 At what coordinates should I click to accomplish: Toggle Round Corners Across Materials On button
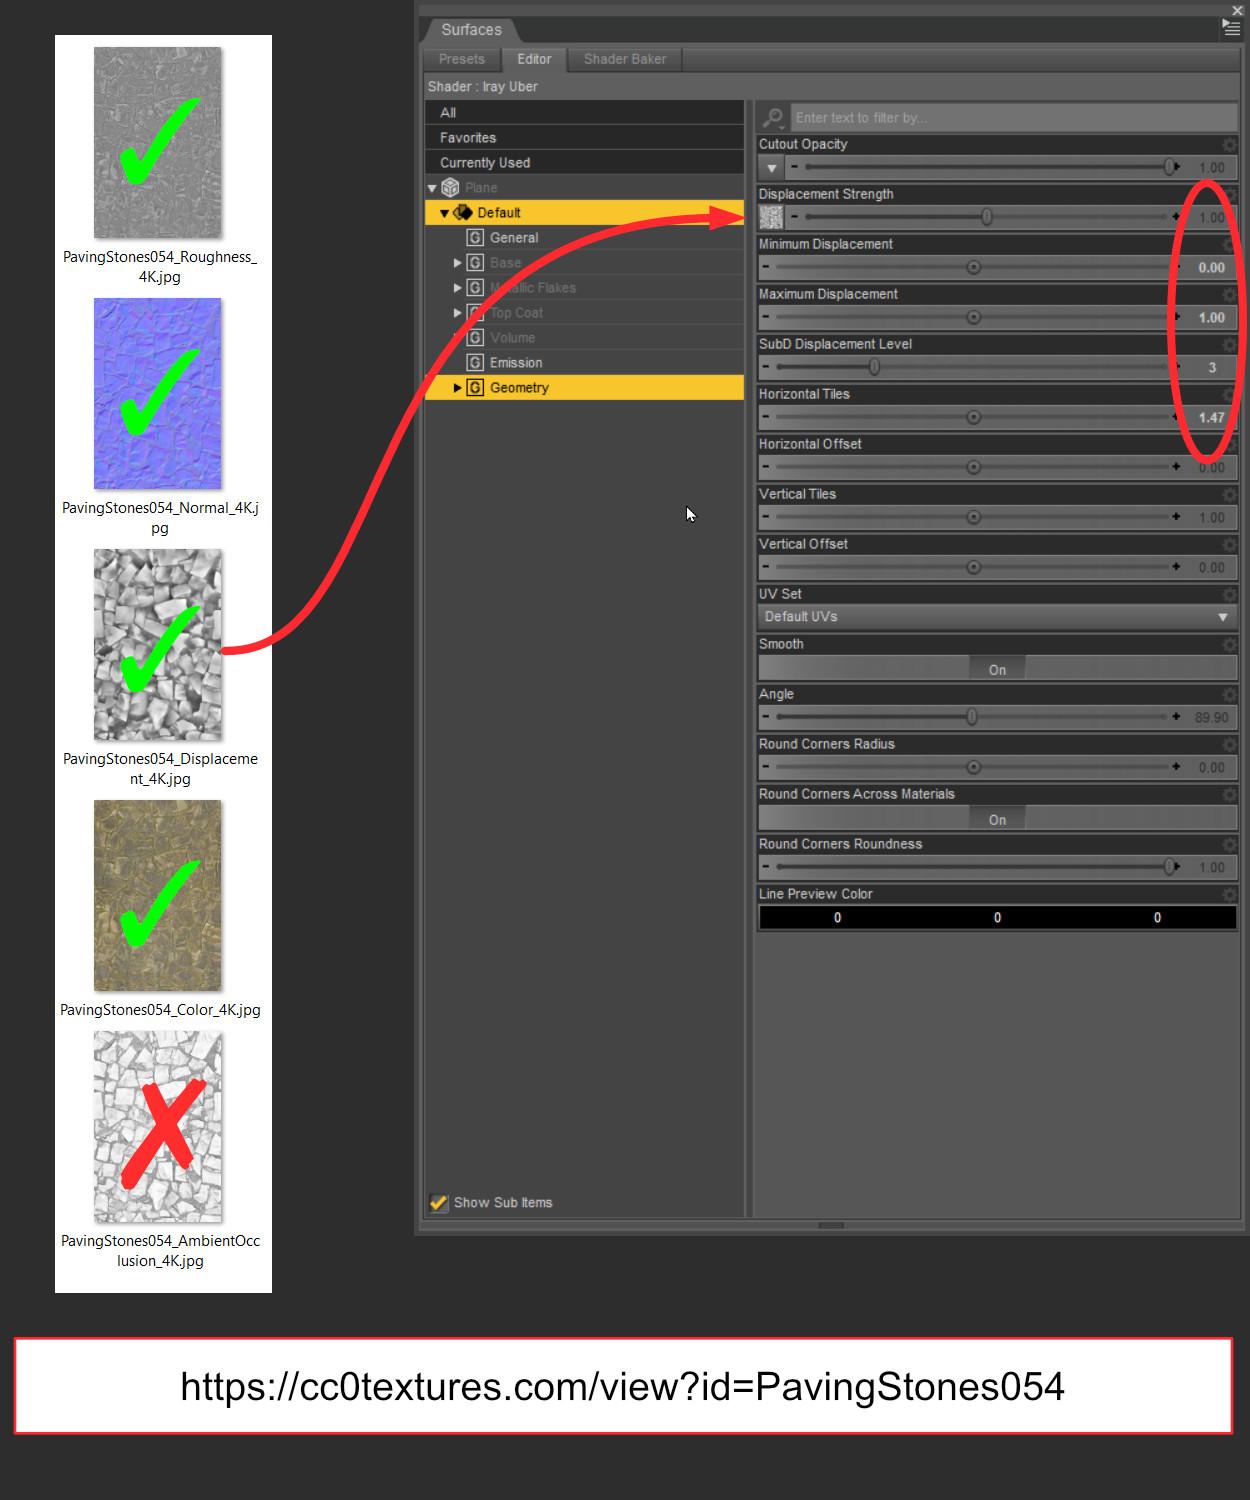point(997,819)
